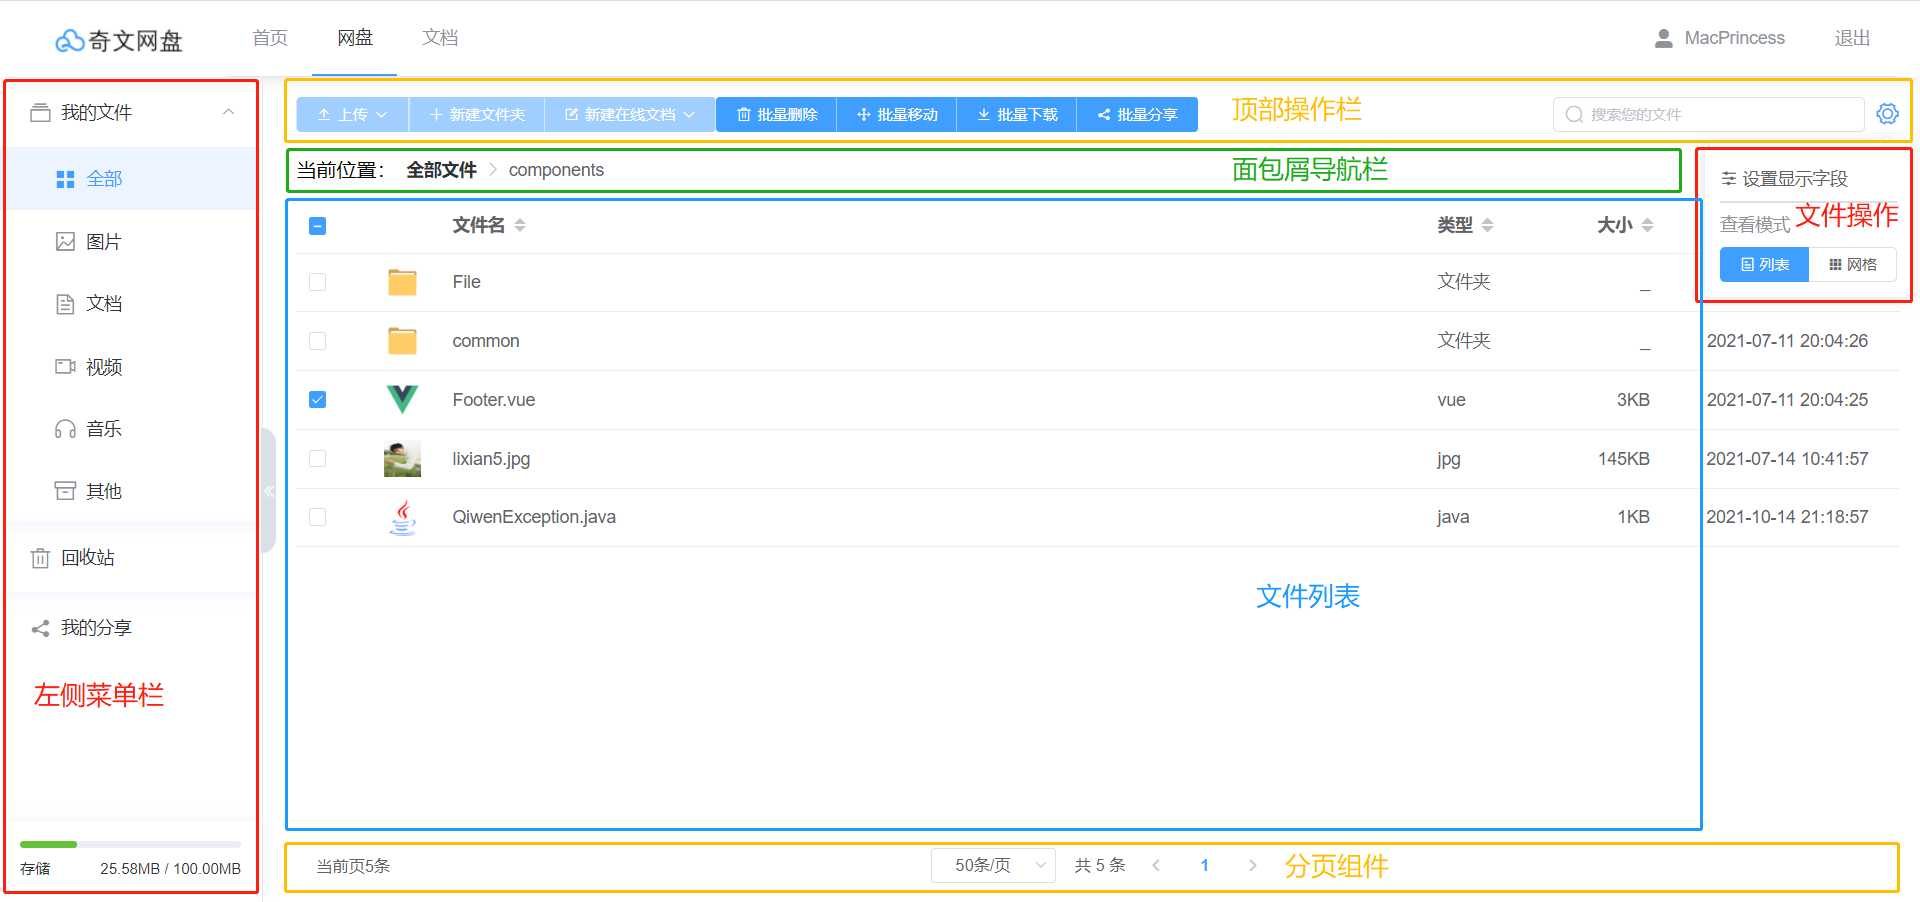Open the 首页 tab
This screenshot has width=1920, height=902.
(270, 38)
